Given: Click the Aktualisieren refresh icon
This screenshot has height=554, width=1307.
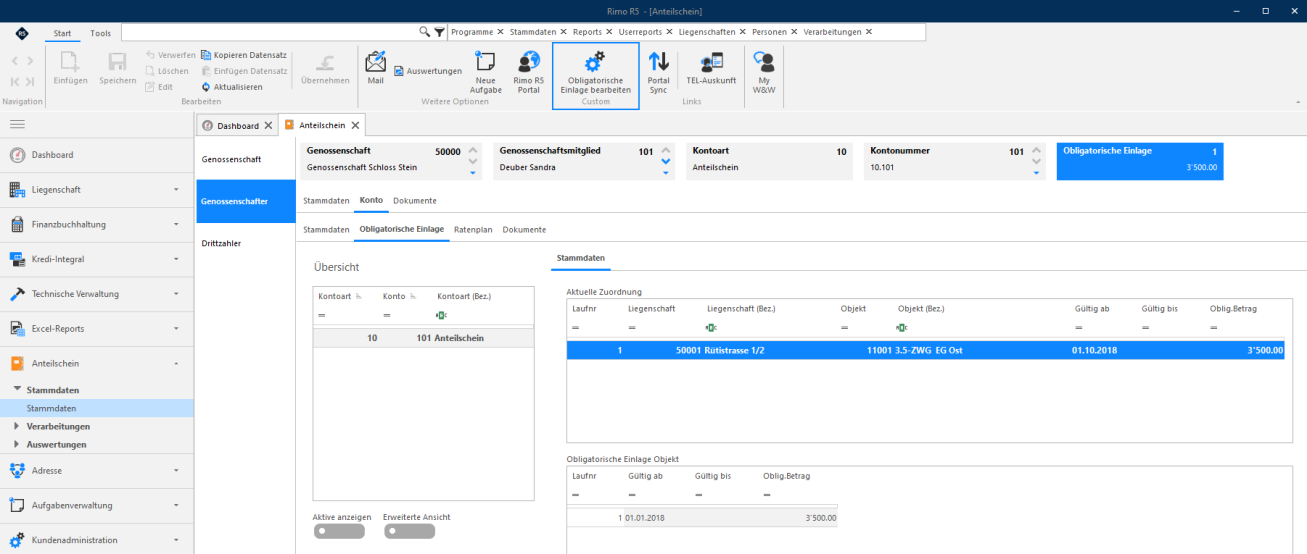Looking at the screenshot, I should point(205,87).
